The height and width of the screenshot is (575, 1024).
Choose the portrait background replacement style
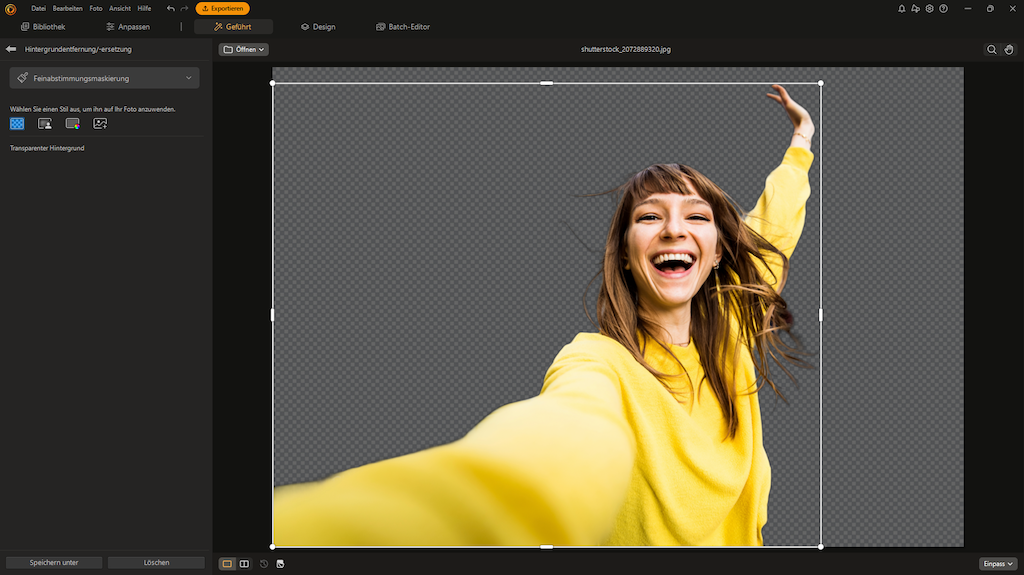(45, 124)
